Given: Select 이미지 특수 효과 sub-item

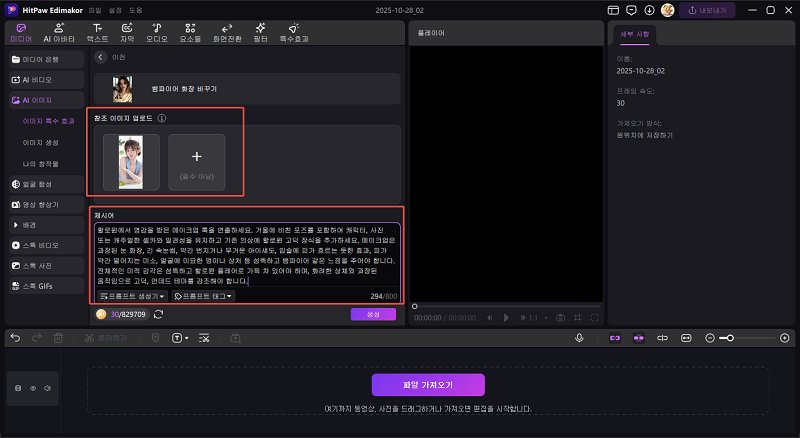Looking at the screenshot, I should (x=48, y=121).
